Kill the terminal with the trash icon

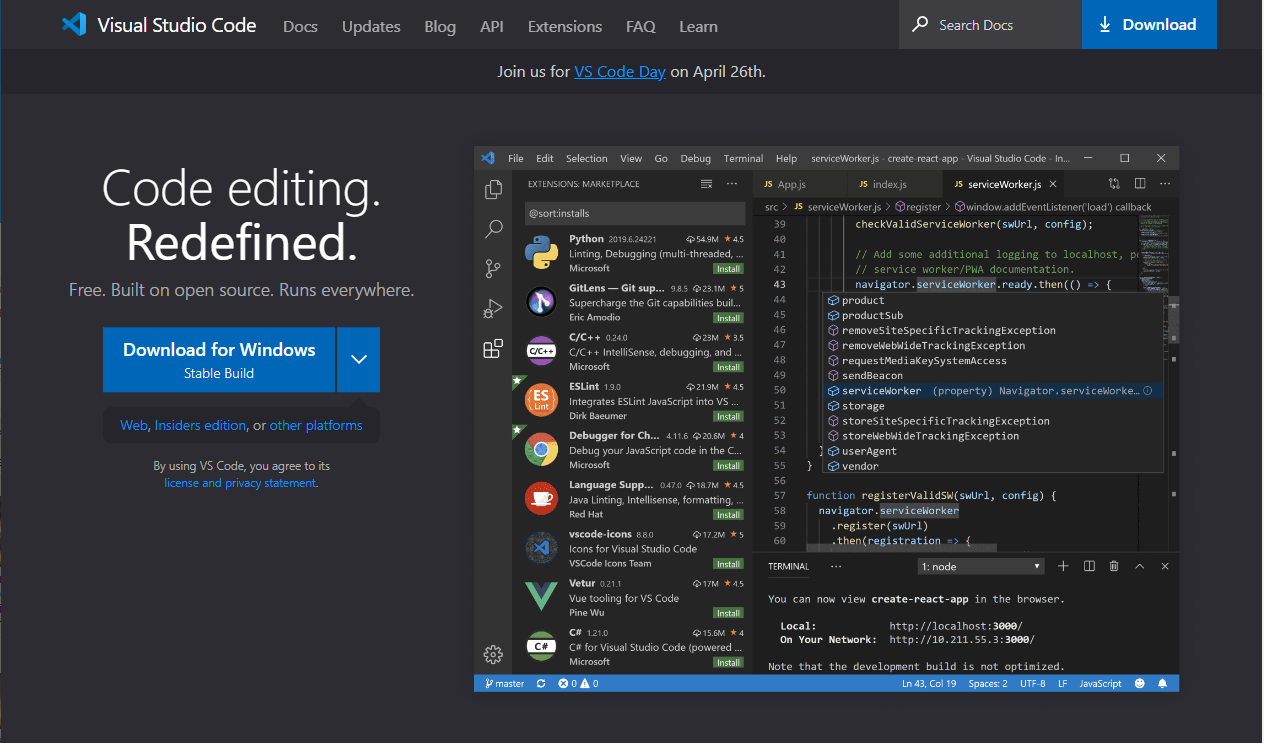[x=1114, y=566]
